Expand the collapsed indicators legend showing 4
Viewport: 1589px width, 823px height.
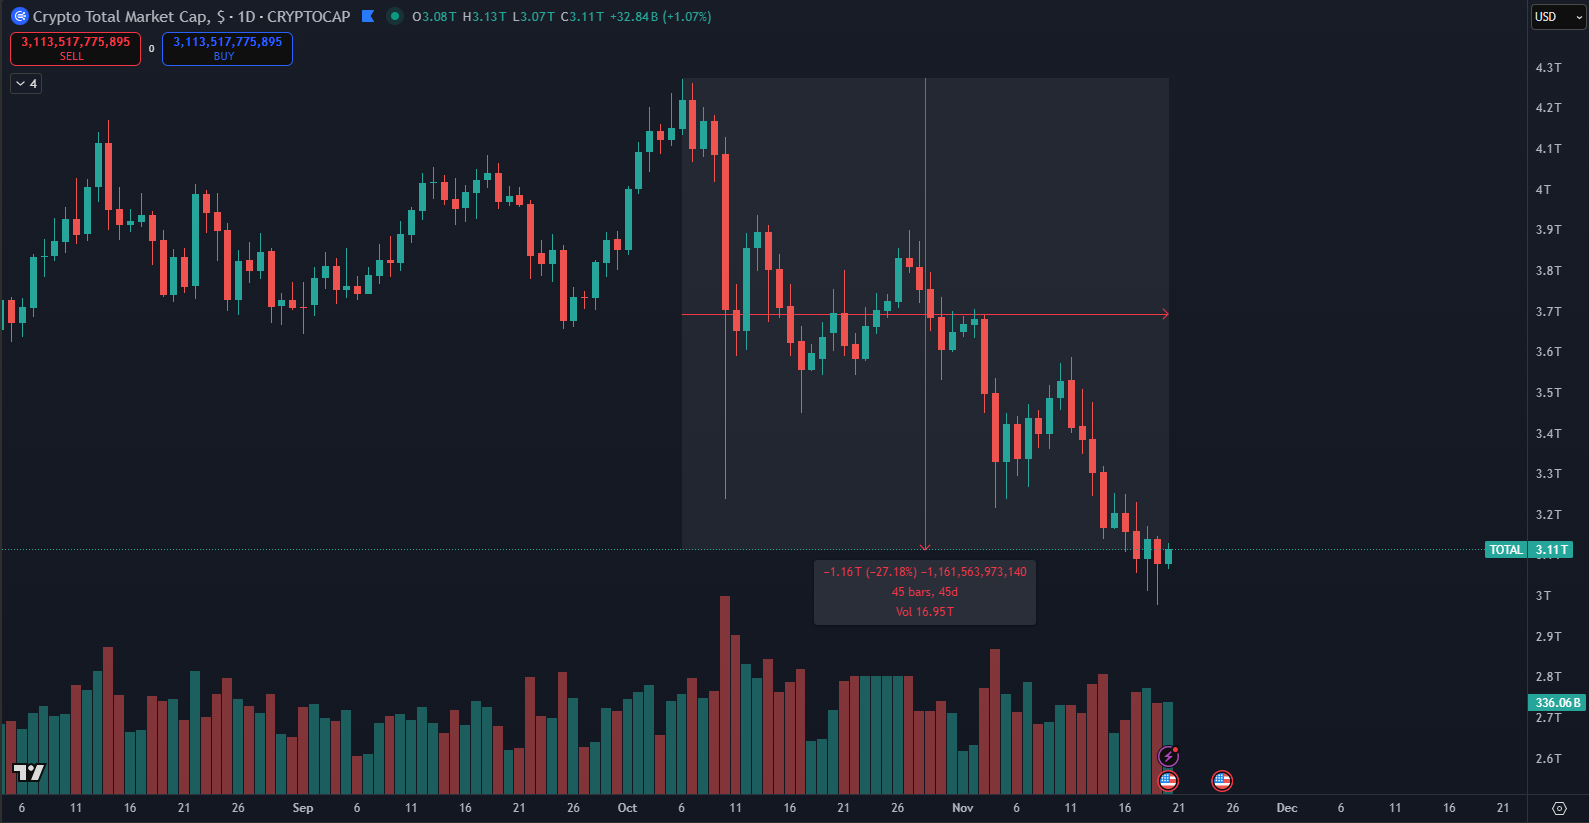coord(26,84)
